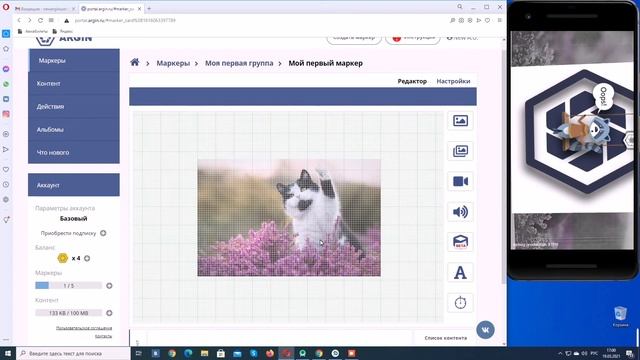Screen dimensions: 640x360
Task: Open the Пользовательское соглашение link
Action: (84, 328)
